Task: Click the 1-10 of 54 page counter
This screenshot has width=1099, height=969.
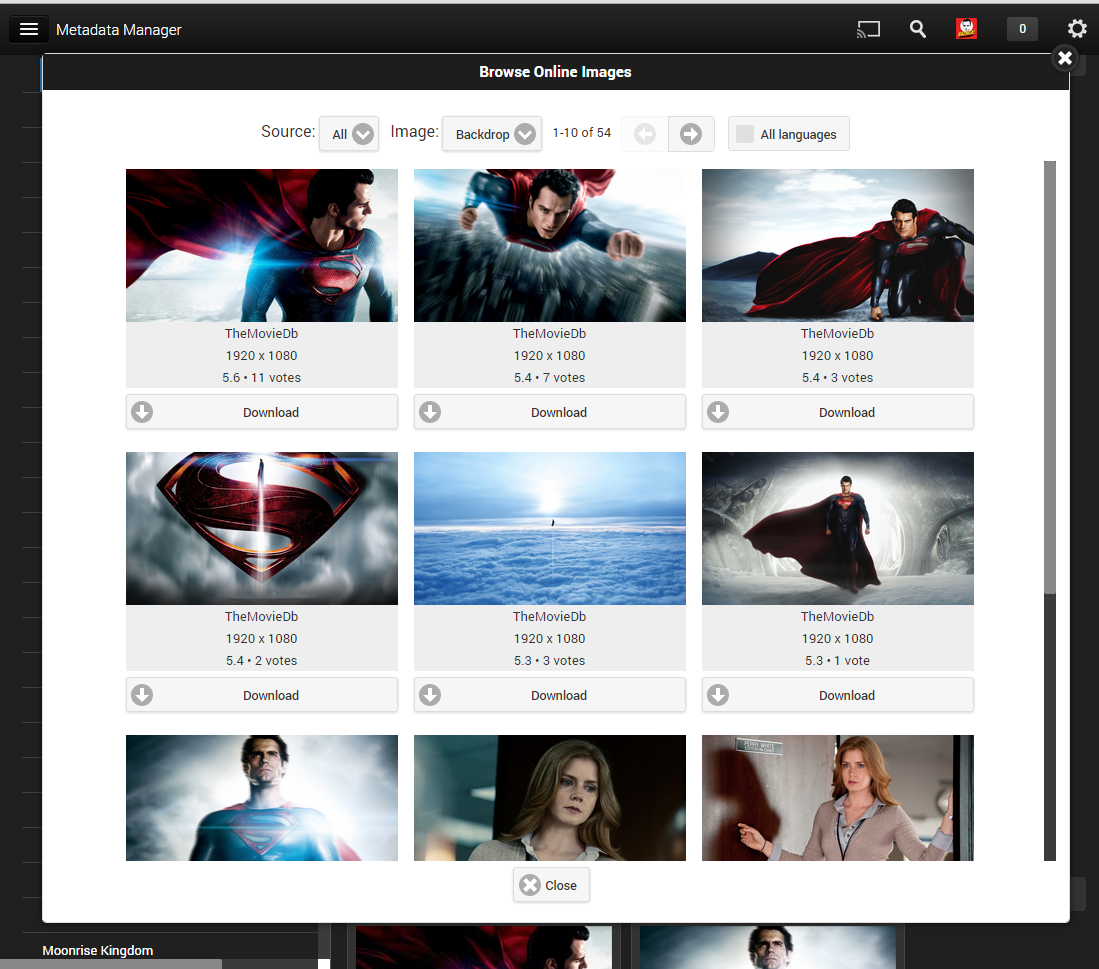Action: coord(582,132)
